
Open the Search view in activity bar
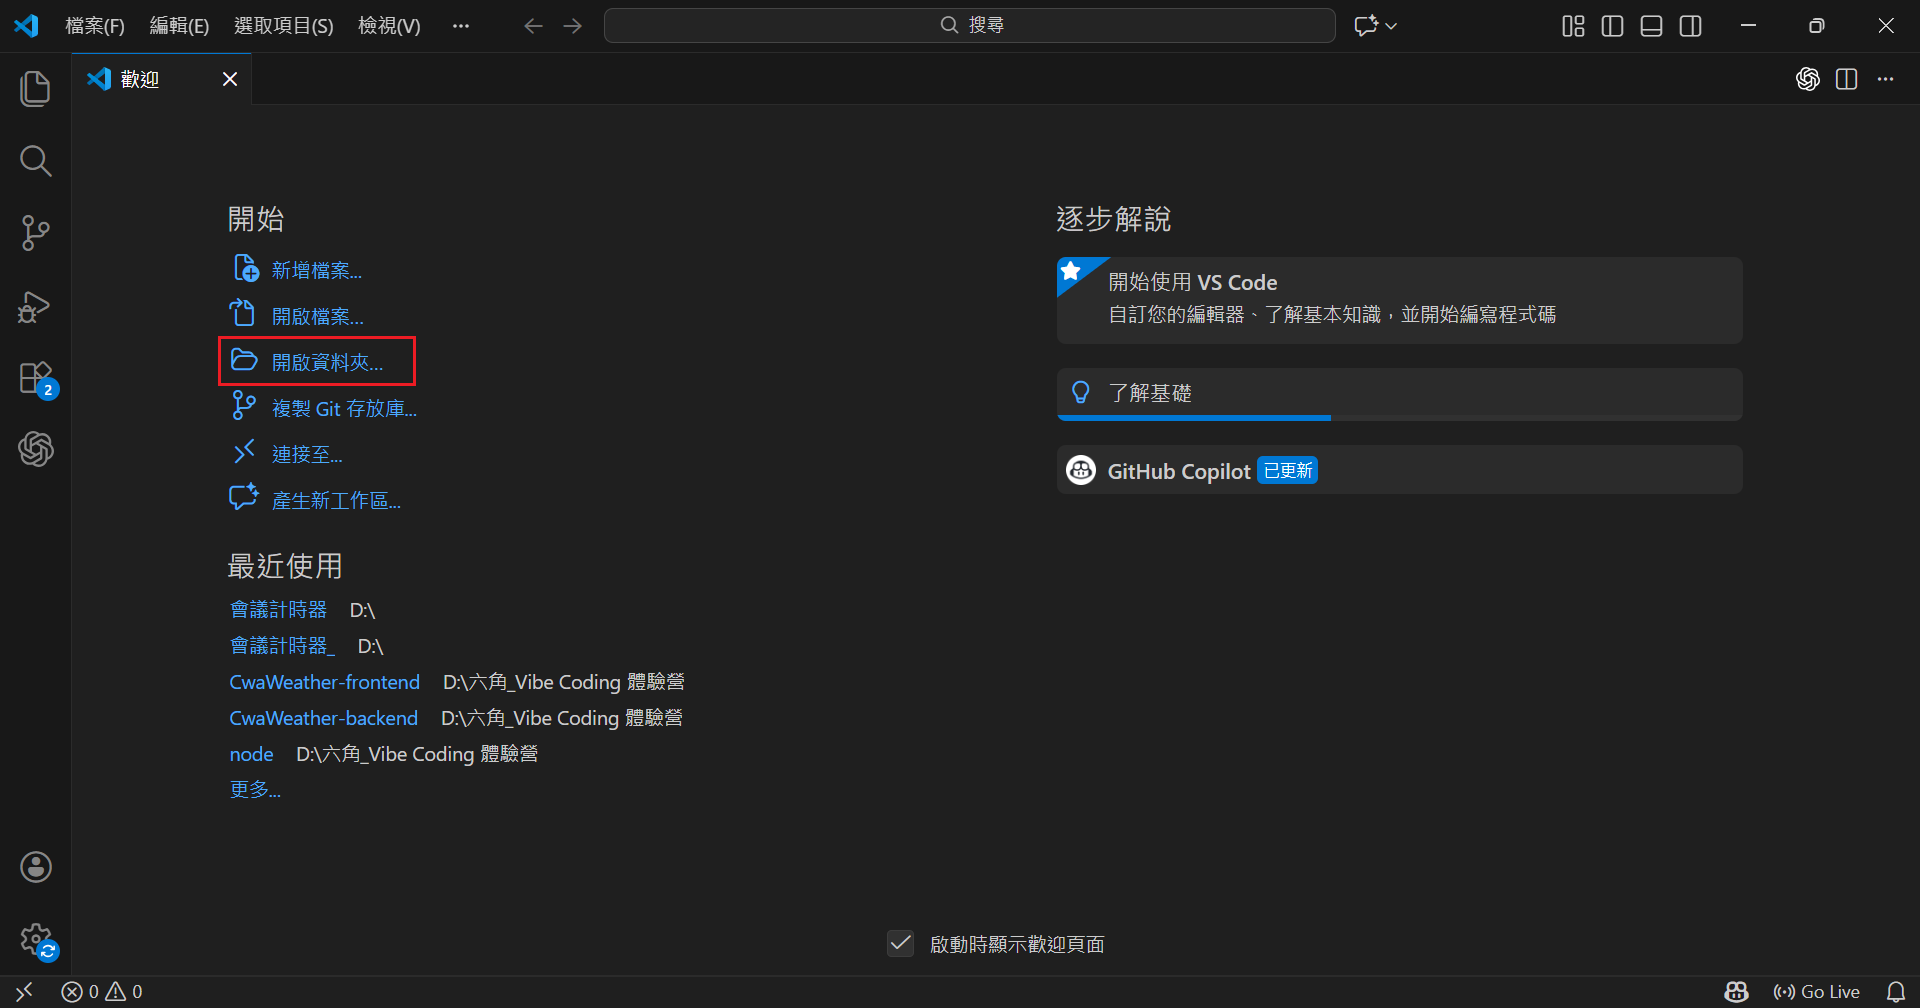[x=35, y=160]
